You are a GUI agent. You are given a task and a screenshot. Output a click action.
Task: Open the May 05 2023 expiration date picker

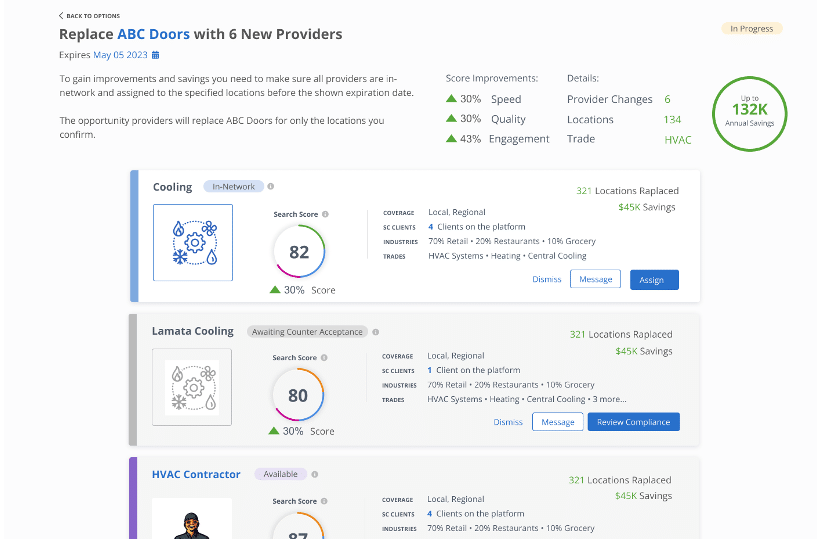click(x=120, y=55)
